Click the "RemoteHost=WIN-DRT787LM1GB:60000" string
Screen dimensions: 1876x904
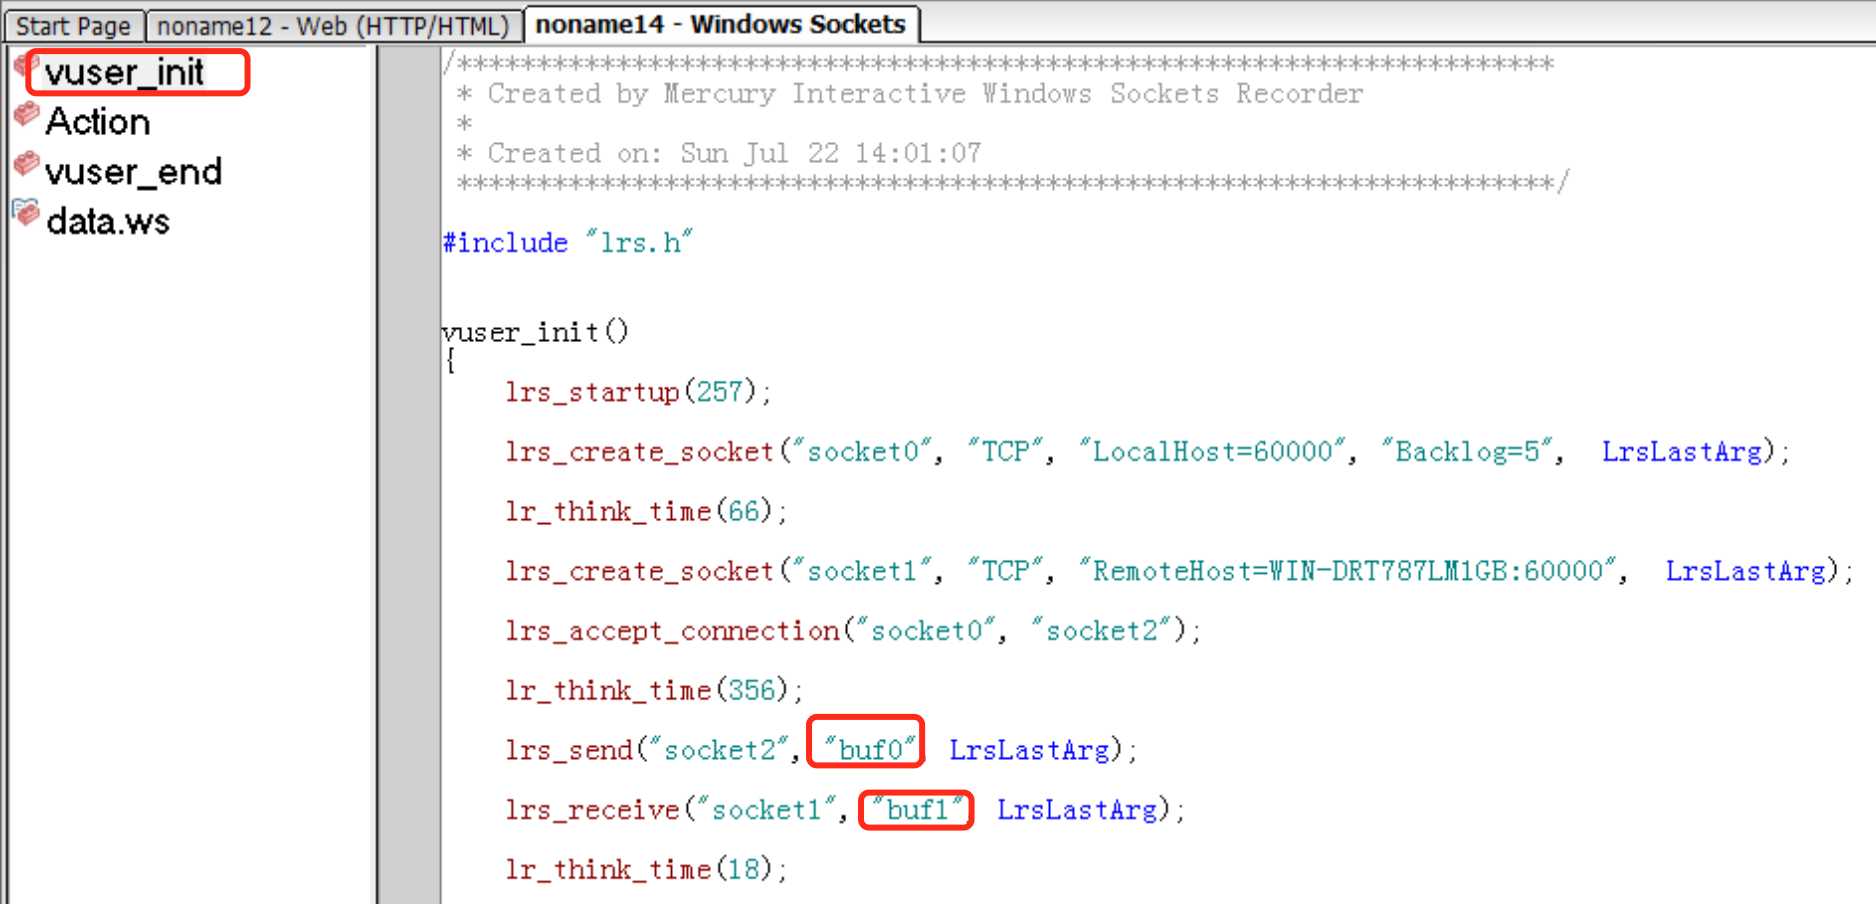[x=1347, y=570]
